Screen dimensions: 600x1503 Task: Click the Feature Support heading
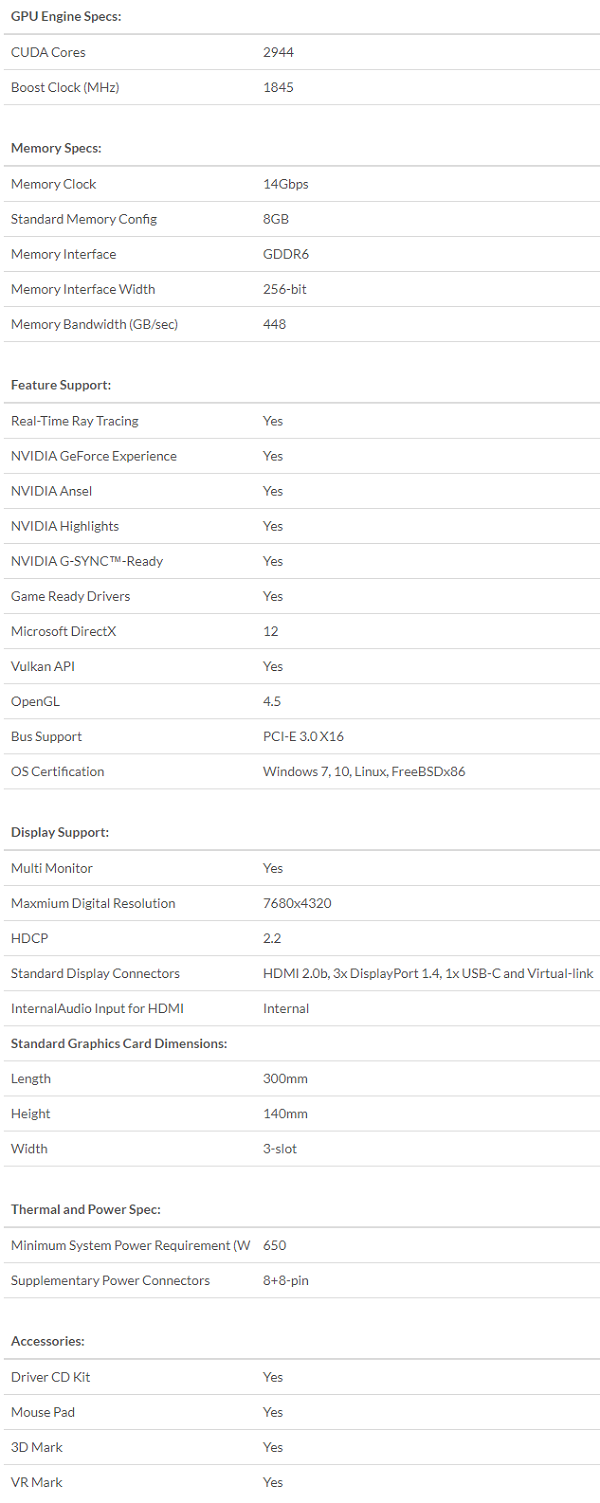pos(60,385)
